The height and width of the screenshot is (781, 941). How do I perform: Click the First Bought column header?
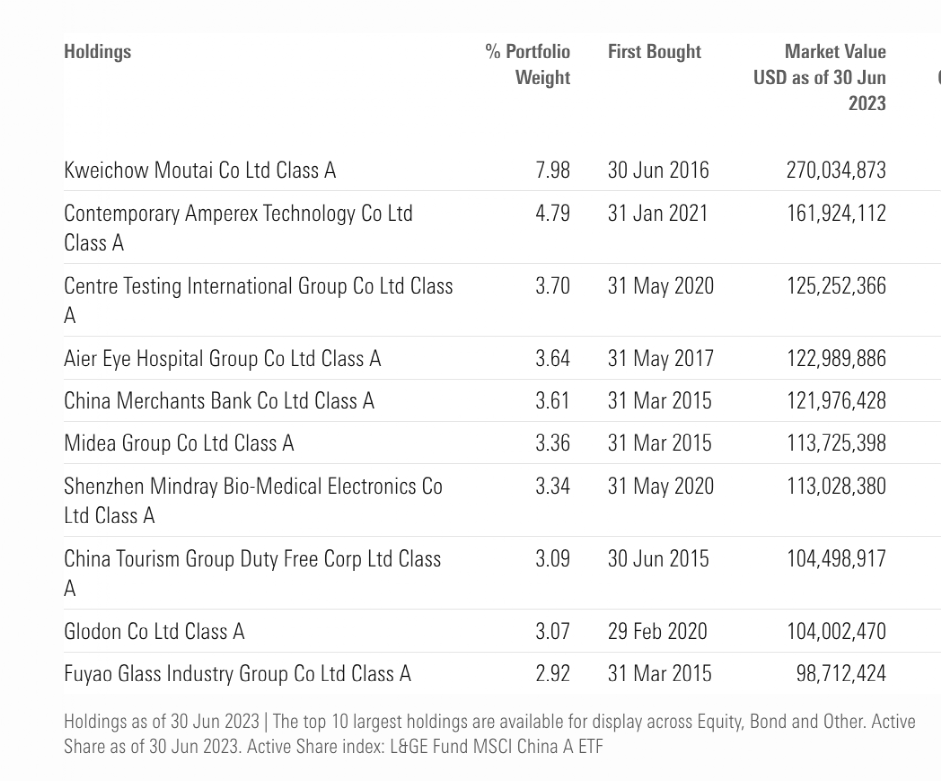(654, 52)
